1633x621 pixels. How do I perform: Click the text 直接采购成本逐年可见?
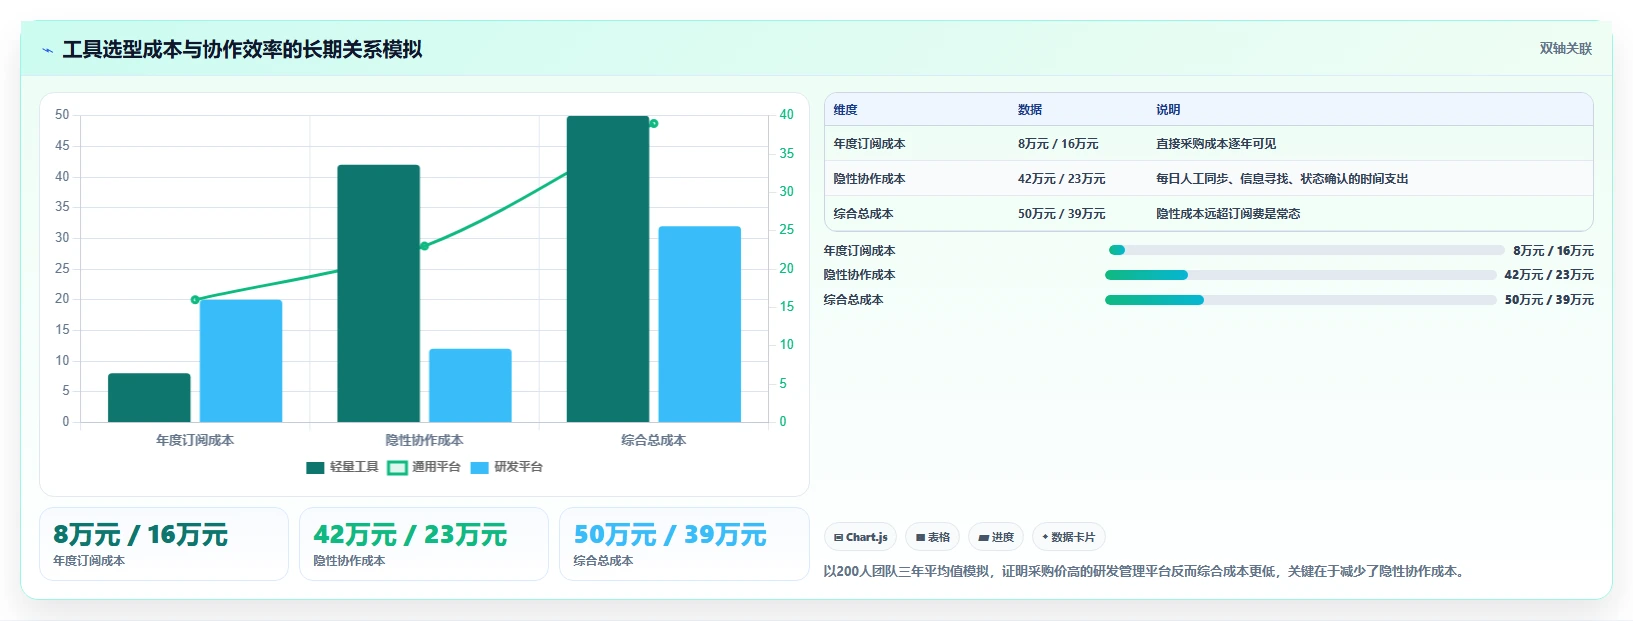1216,144
